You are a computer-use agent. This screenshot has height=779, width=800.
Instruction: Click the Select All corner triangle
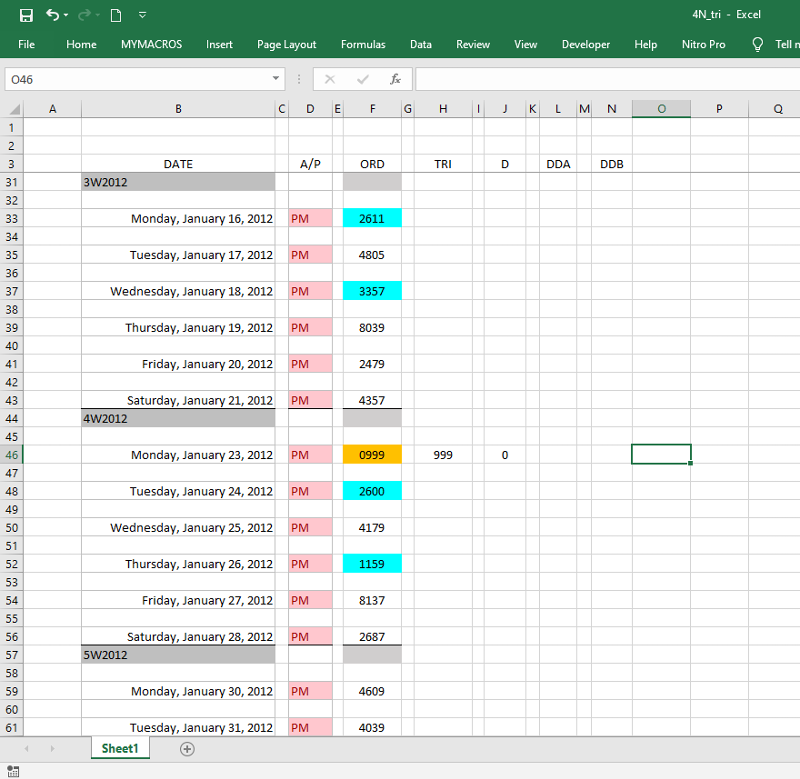click(14, 109)
